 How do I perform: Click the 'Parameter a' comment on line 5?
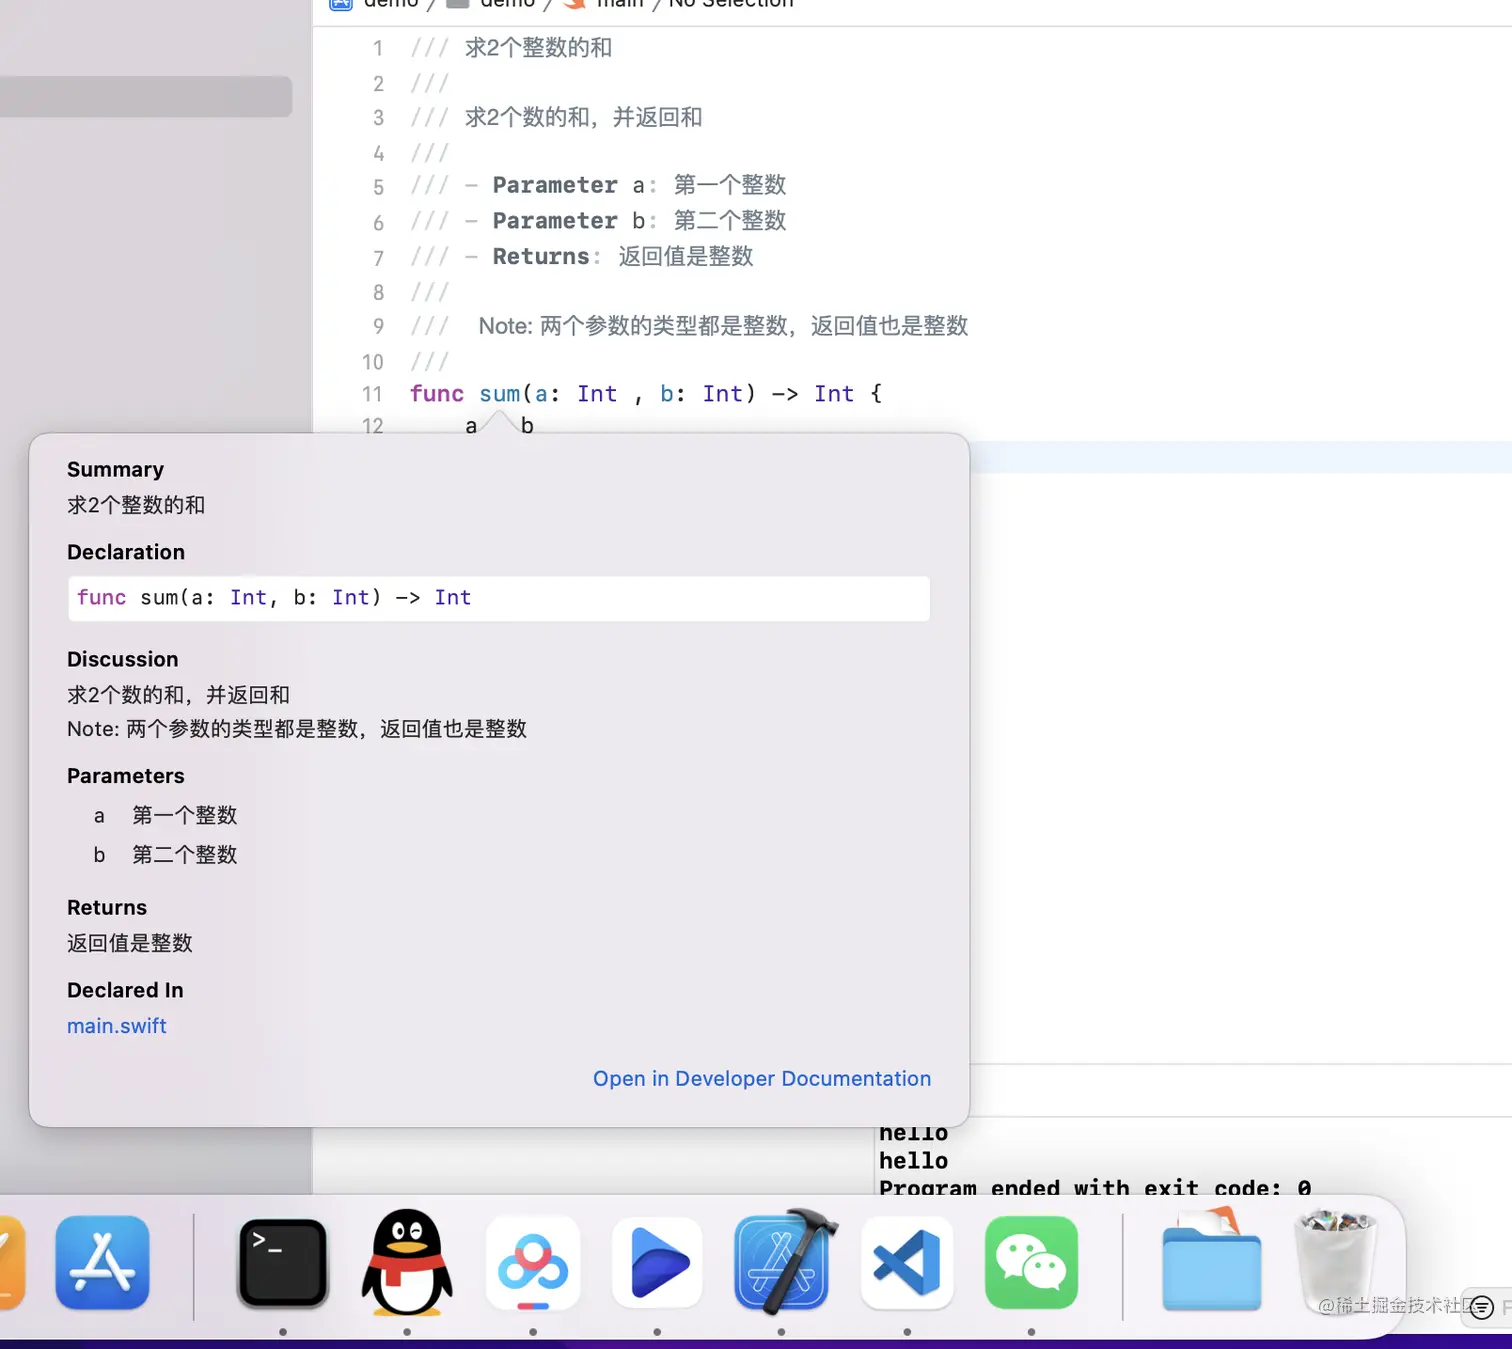pos(598,186)
